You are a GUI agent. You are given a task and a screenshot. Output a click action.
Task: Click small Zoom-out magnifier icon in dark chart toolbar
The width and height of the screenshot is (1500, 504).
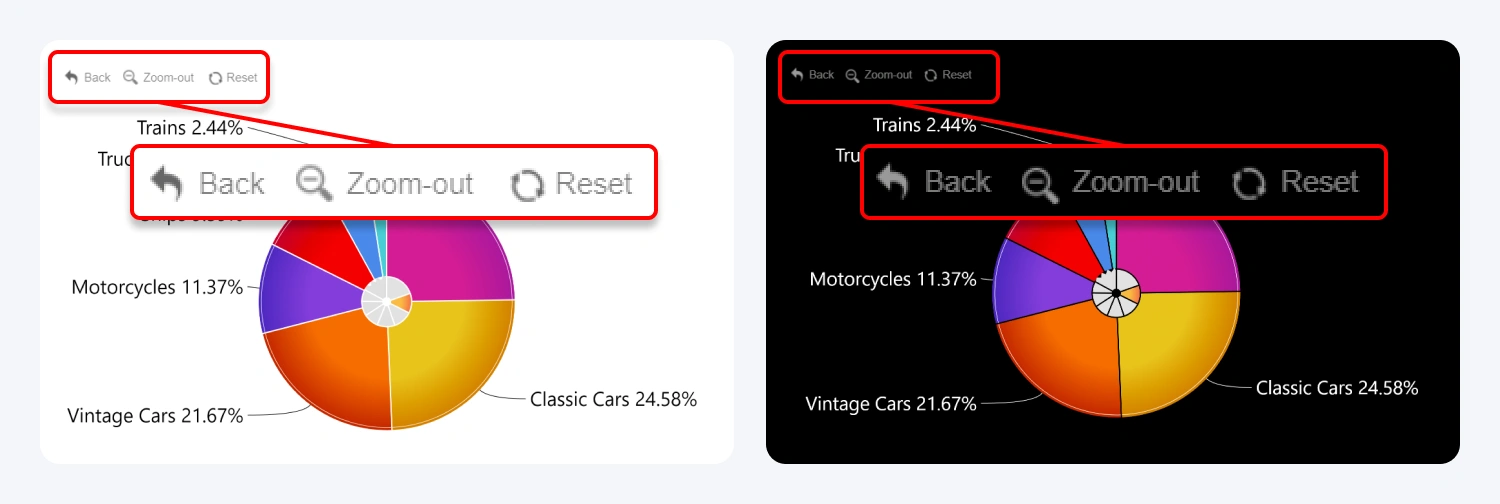click(852, 75)
